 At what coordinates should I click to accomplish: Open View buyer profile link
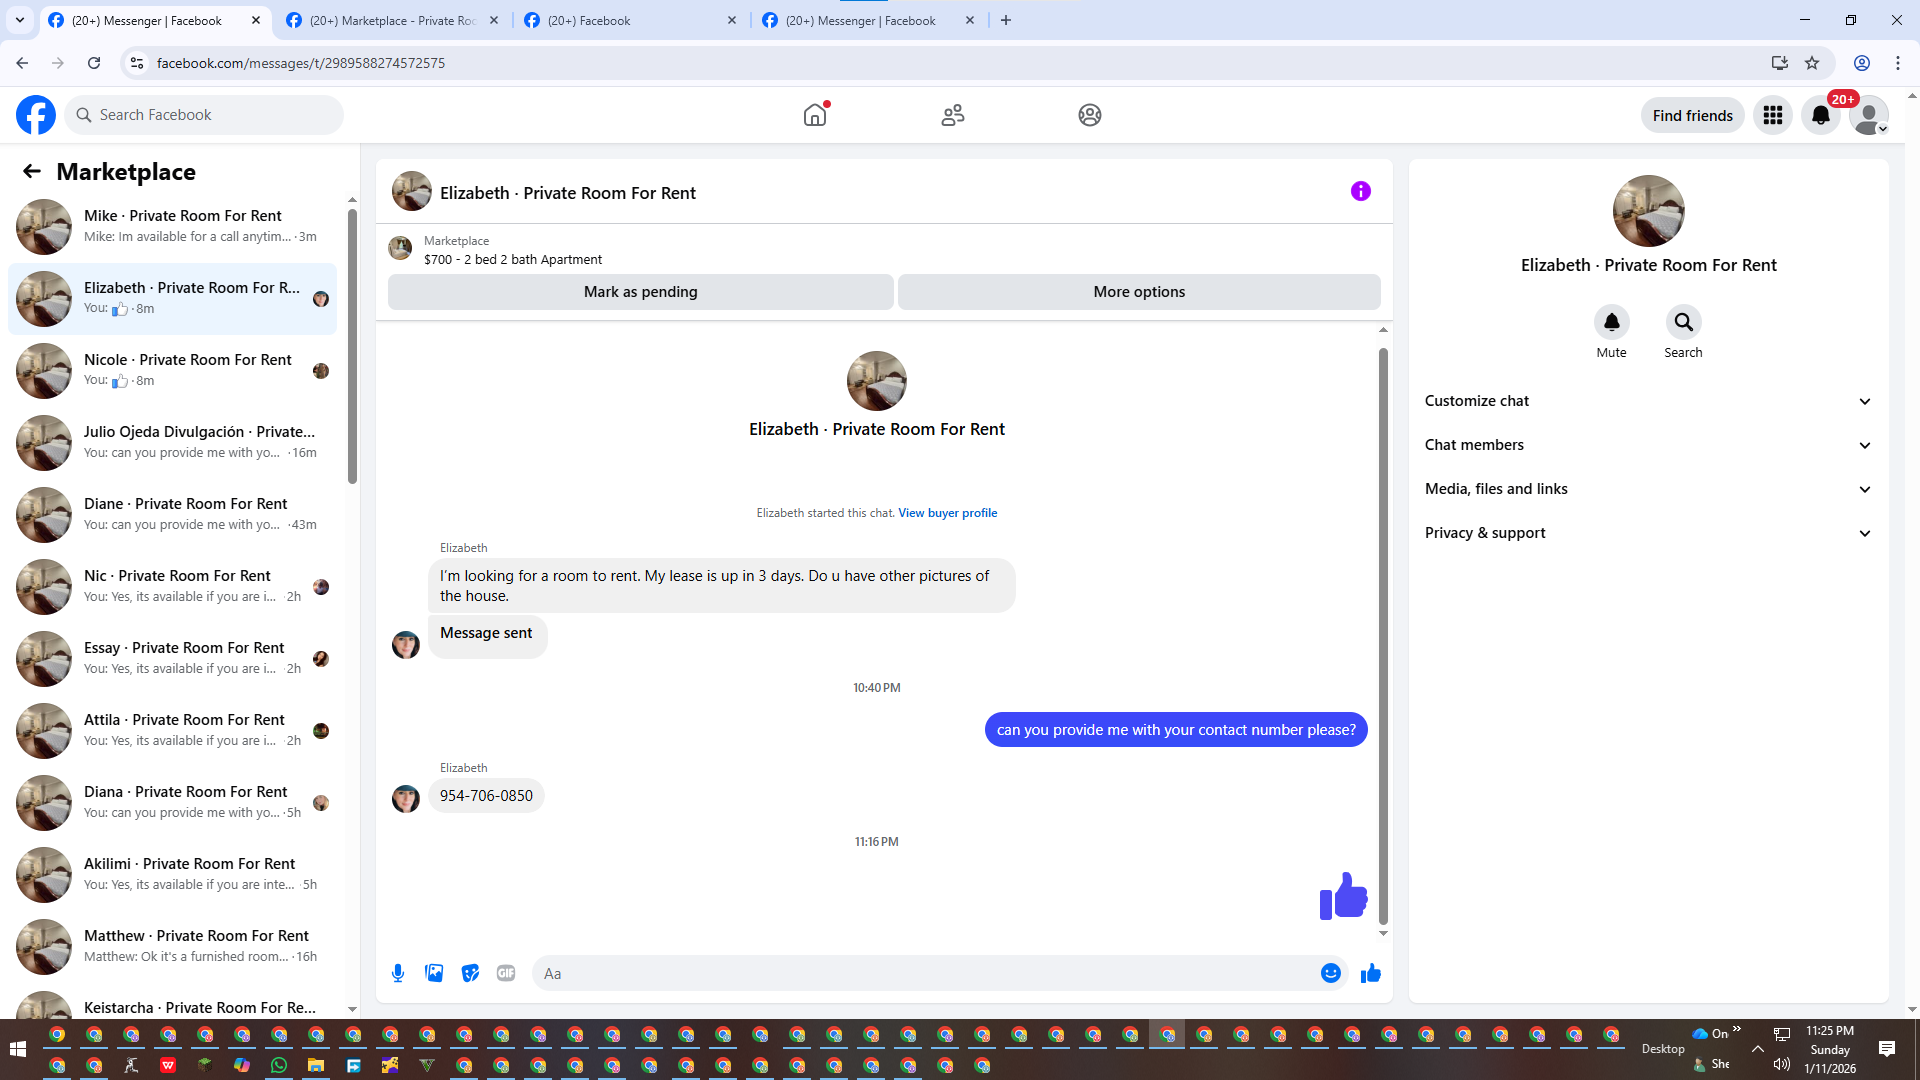click(x=947, y=513)
